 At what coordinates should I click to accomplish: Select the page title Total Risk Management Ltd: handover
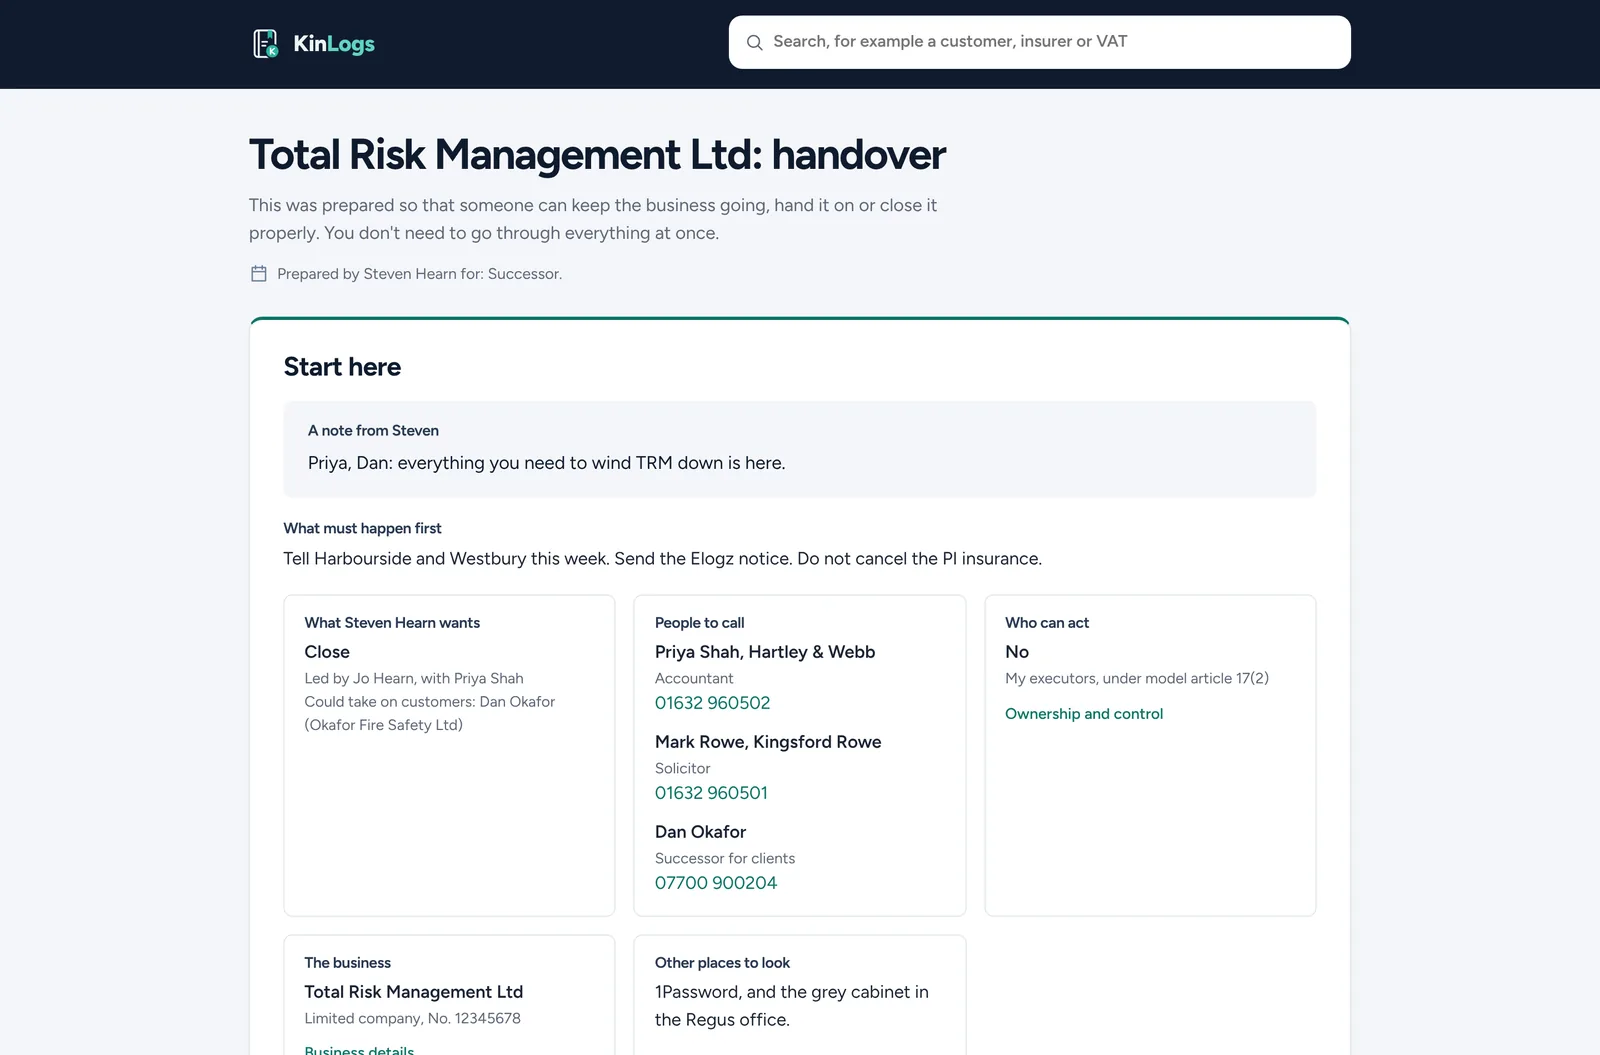pos(597,155)
